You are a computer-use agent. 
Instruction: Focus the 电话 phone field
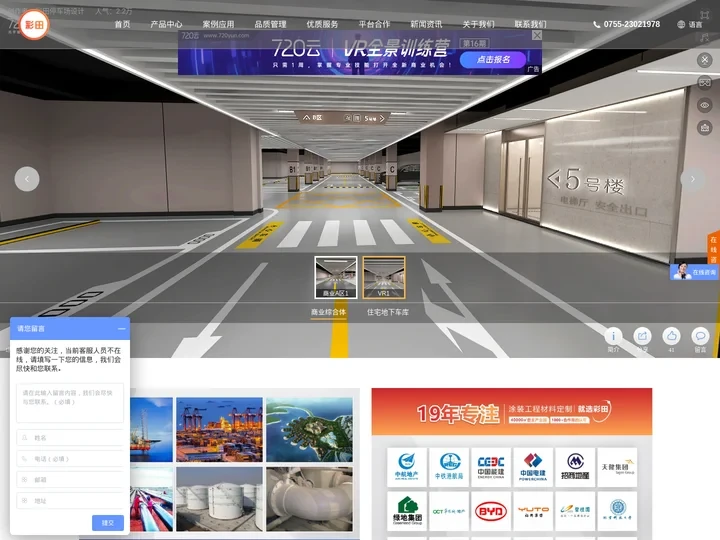point(70,459)
